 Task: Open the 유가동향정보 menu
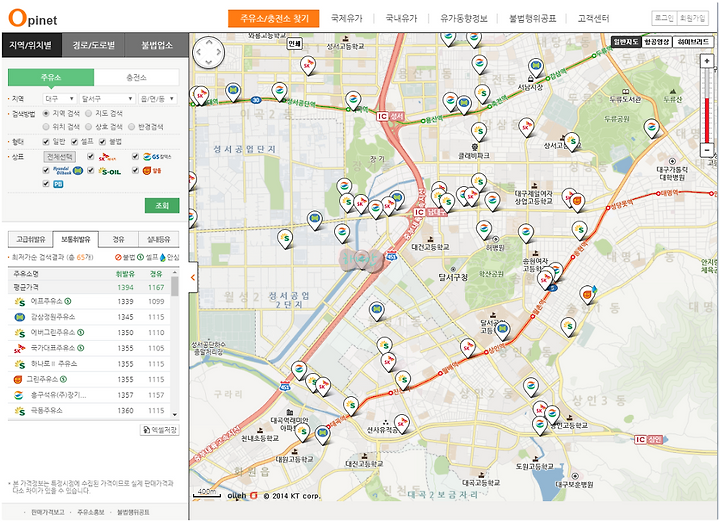[464, 18]
